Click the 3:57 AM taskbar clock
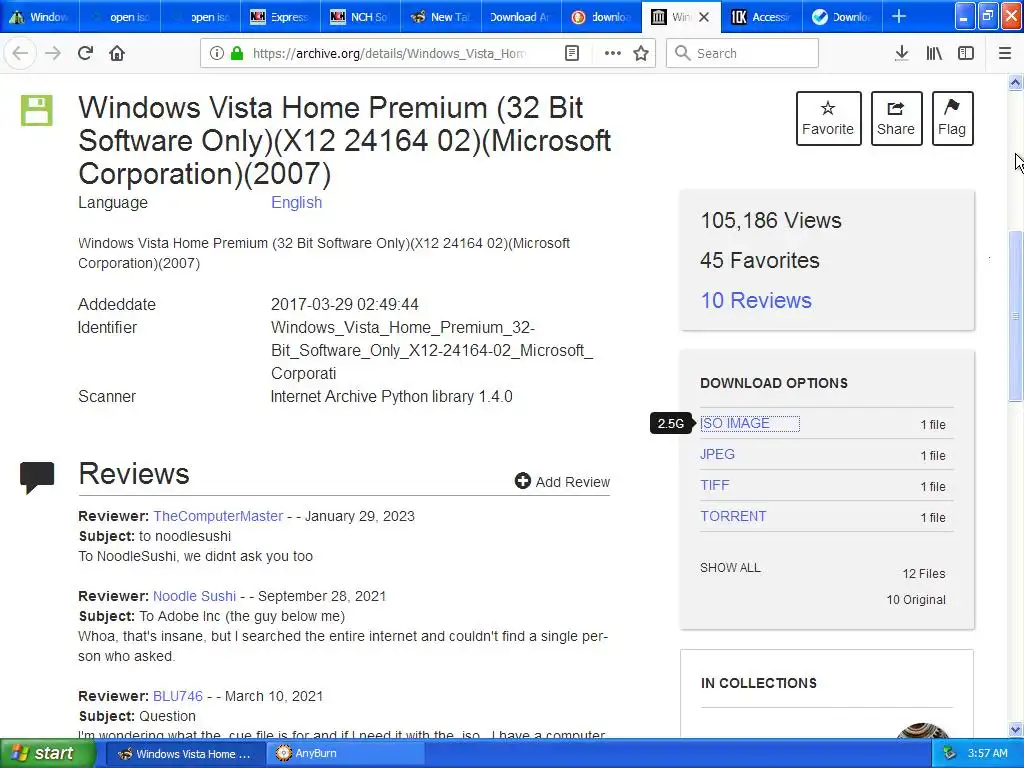This screenshot has width=1024, height=768. tap(987, 754)
